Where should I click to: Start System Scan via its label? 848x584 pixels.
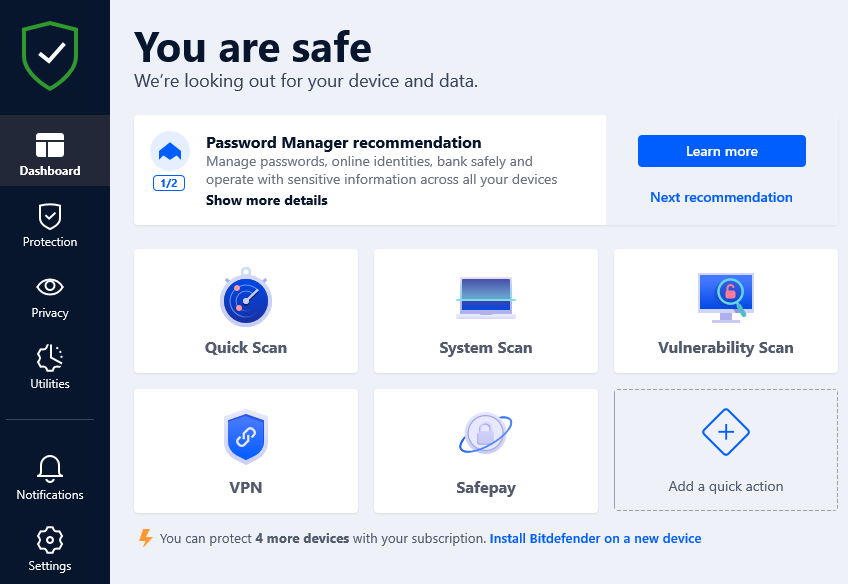coord(486,348)
